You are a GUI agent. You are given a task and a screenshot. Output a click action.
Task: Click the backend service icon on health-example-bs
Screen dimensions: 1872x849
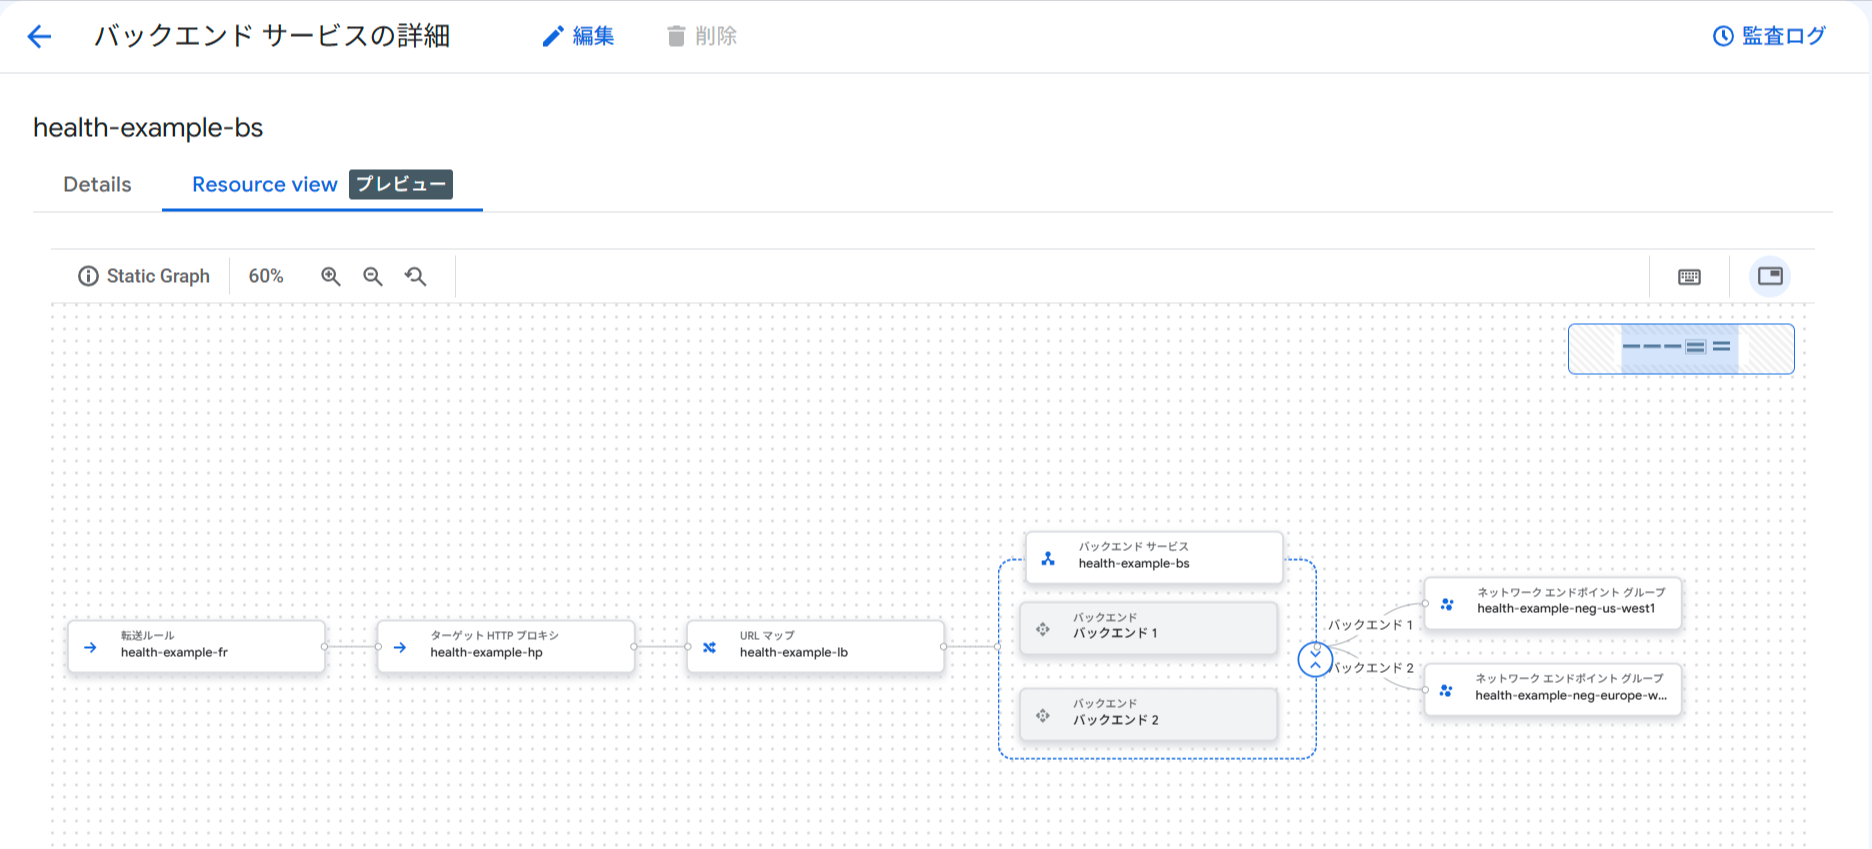tap(1048, 559)
